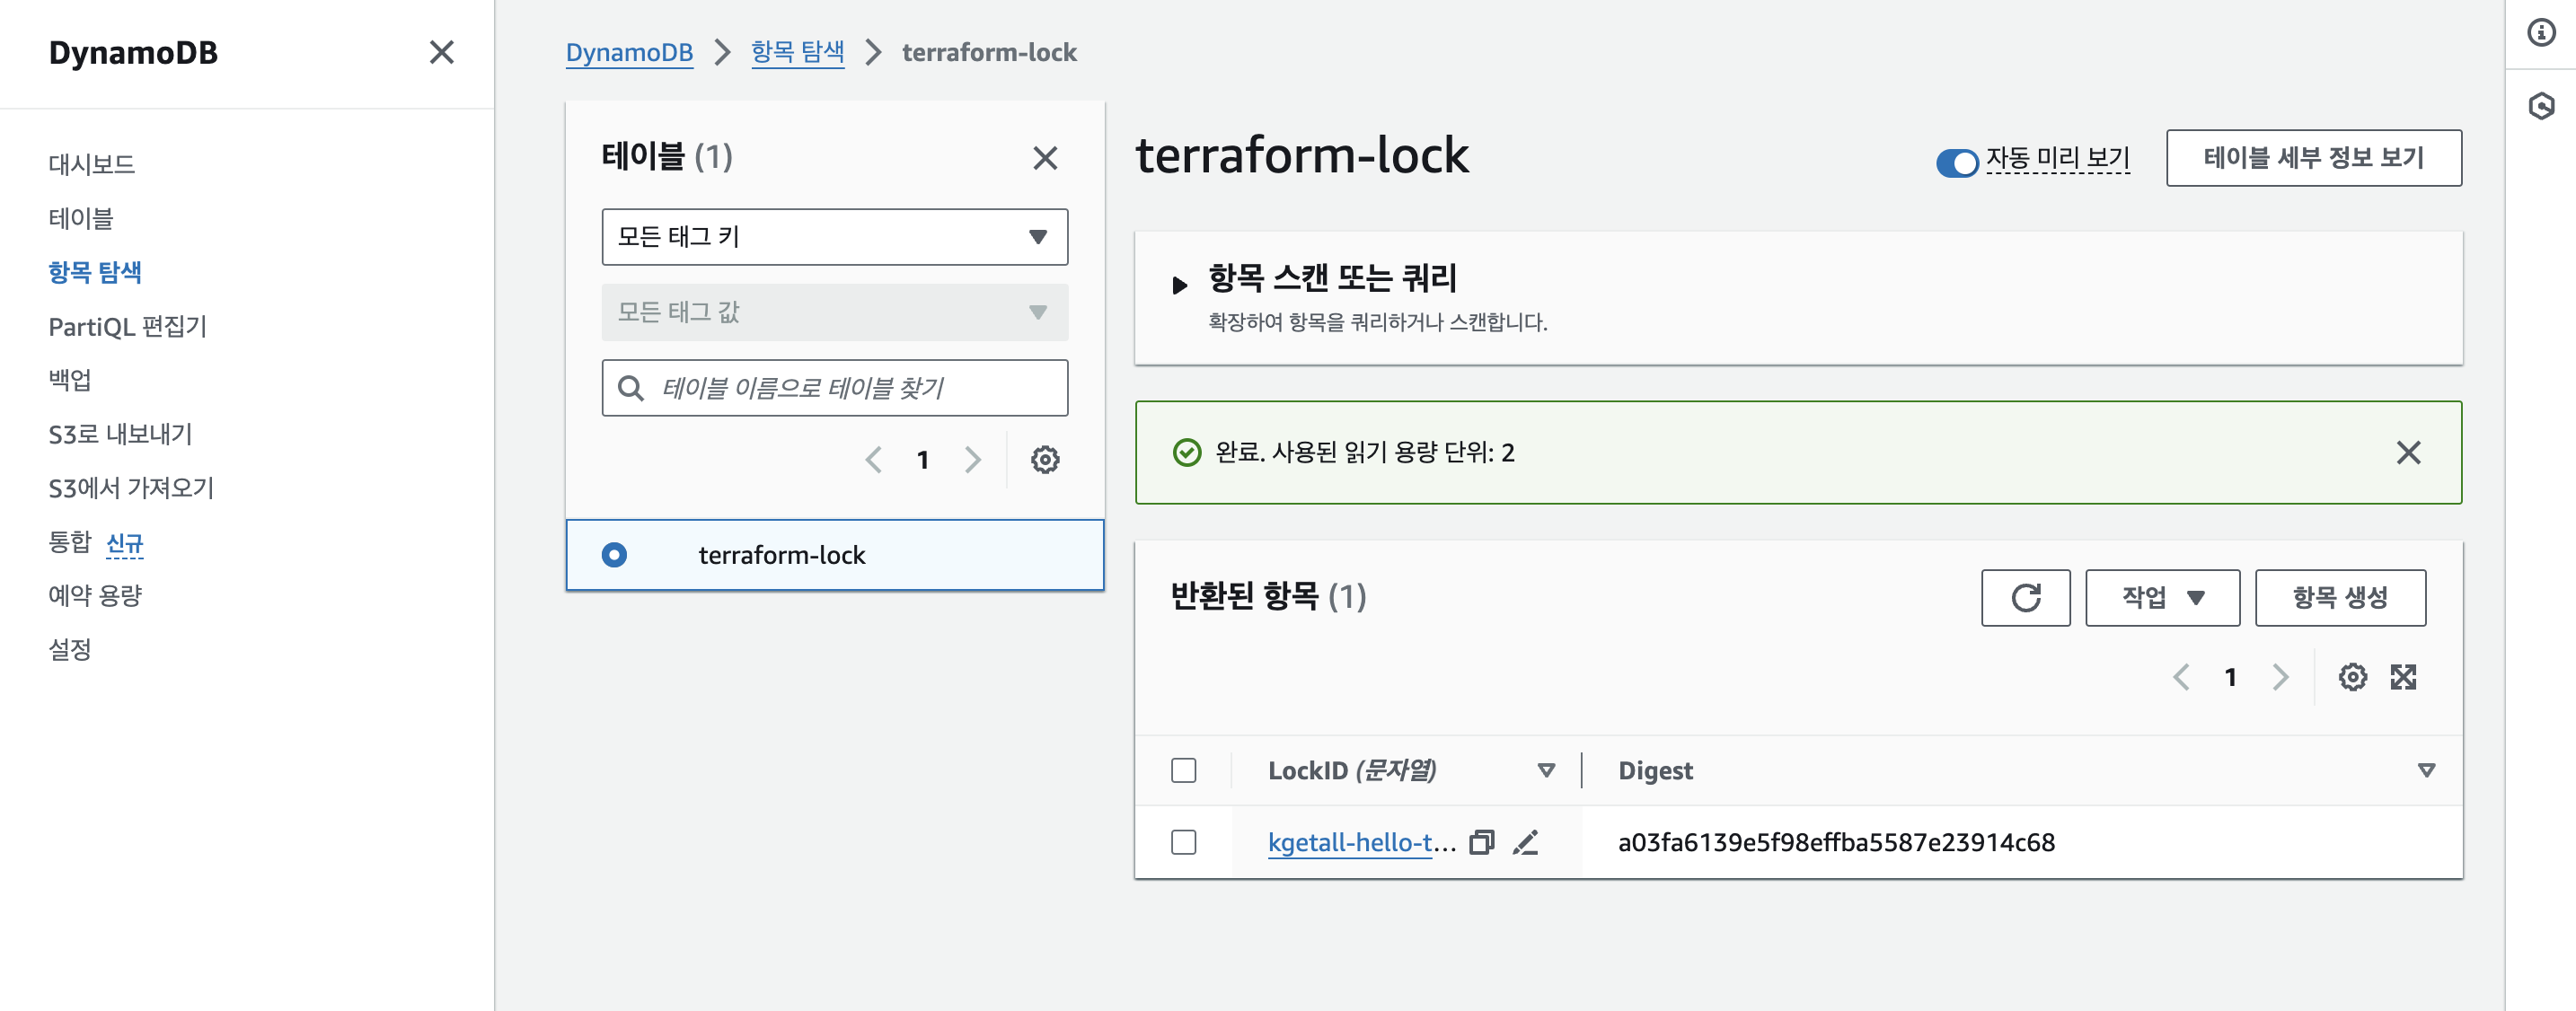
Task: Tick the select-all checkbox in table header
Action: [x=1183, y=770]
